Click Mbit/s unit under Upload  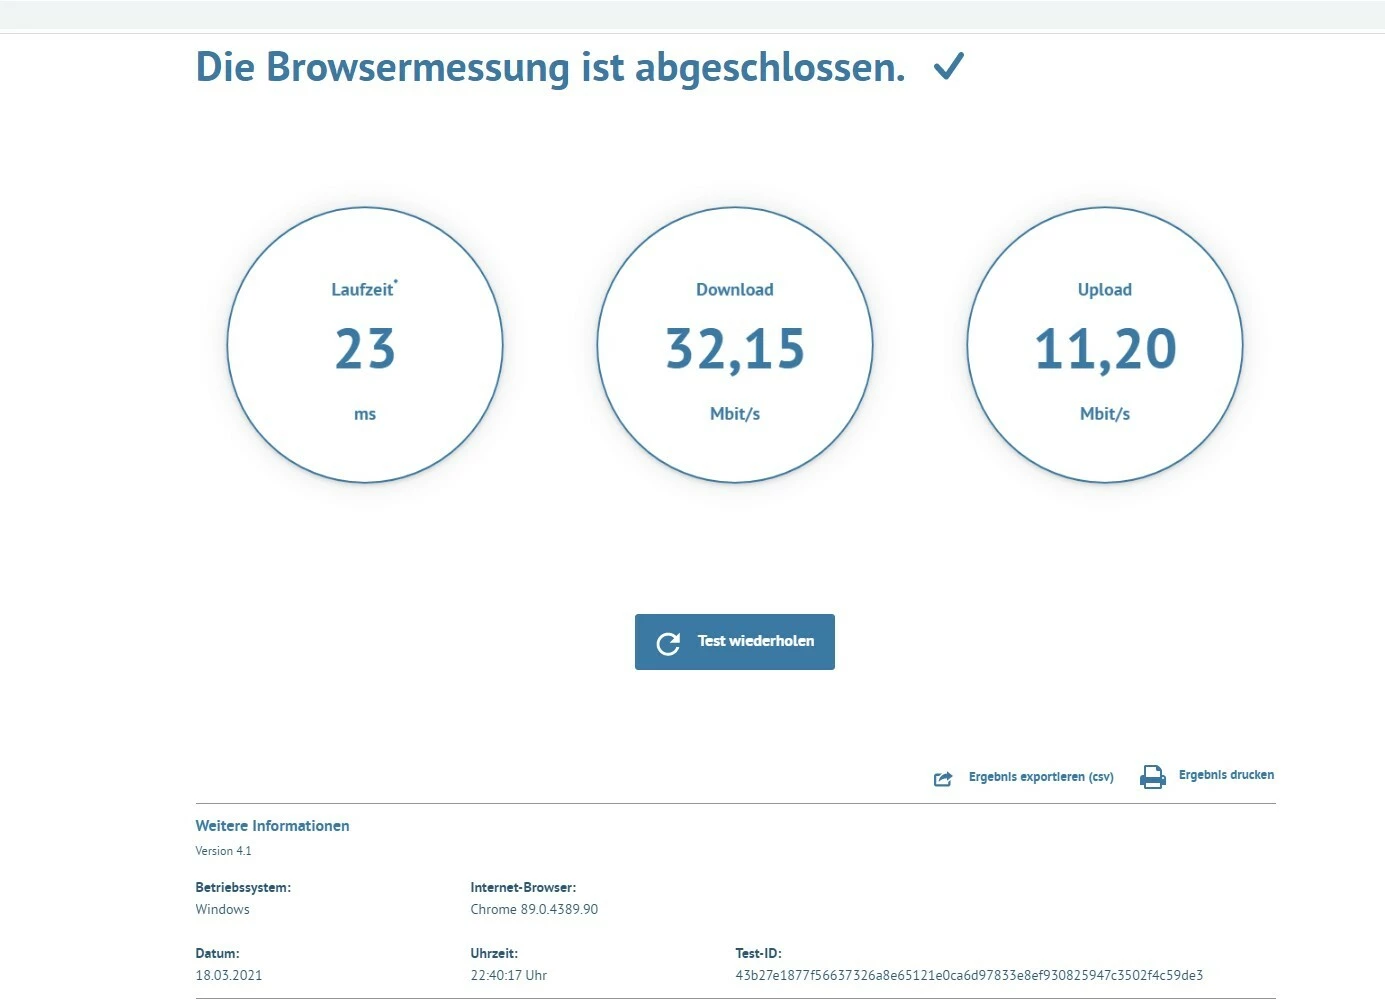(x=1105, y=414)
